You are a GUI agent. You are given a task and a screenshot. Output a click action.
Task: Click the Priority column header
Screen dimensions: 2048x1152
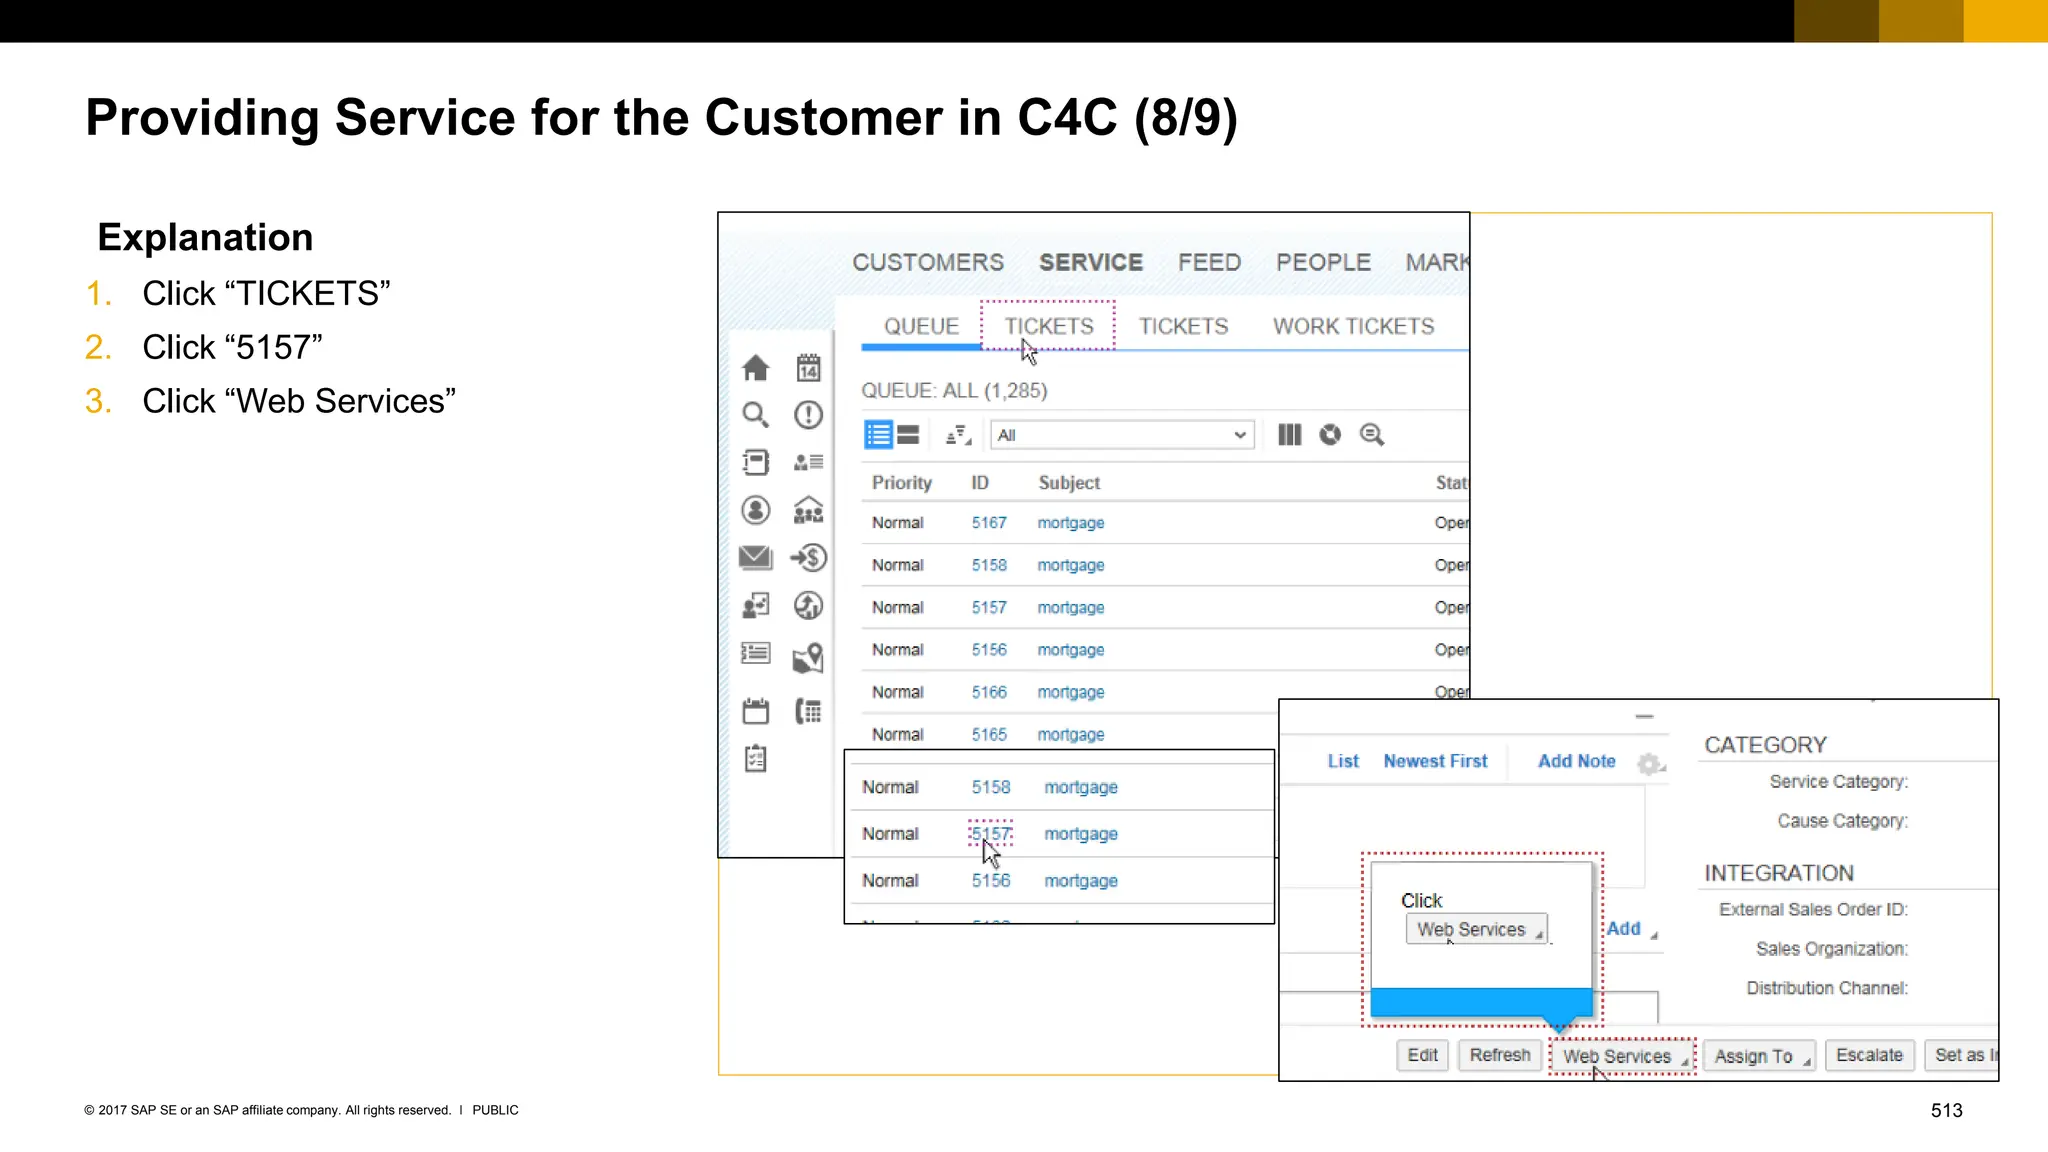(x=902, y=483)
